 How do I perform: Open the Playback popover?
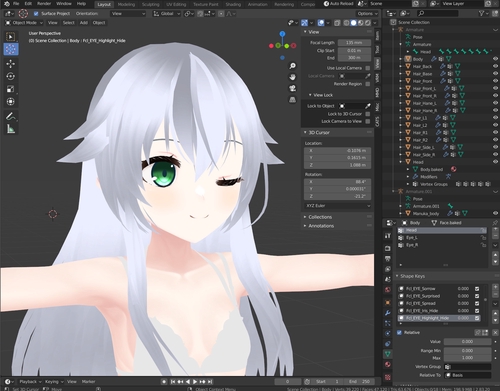(x=30, y=382)
